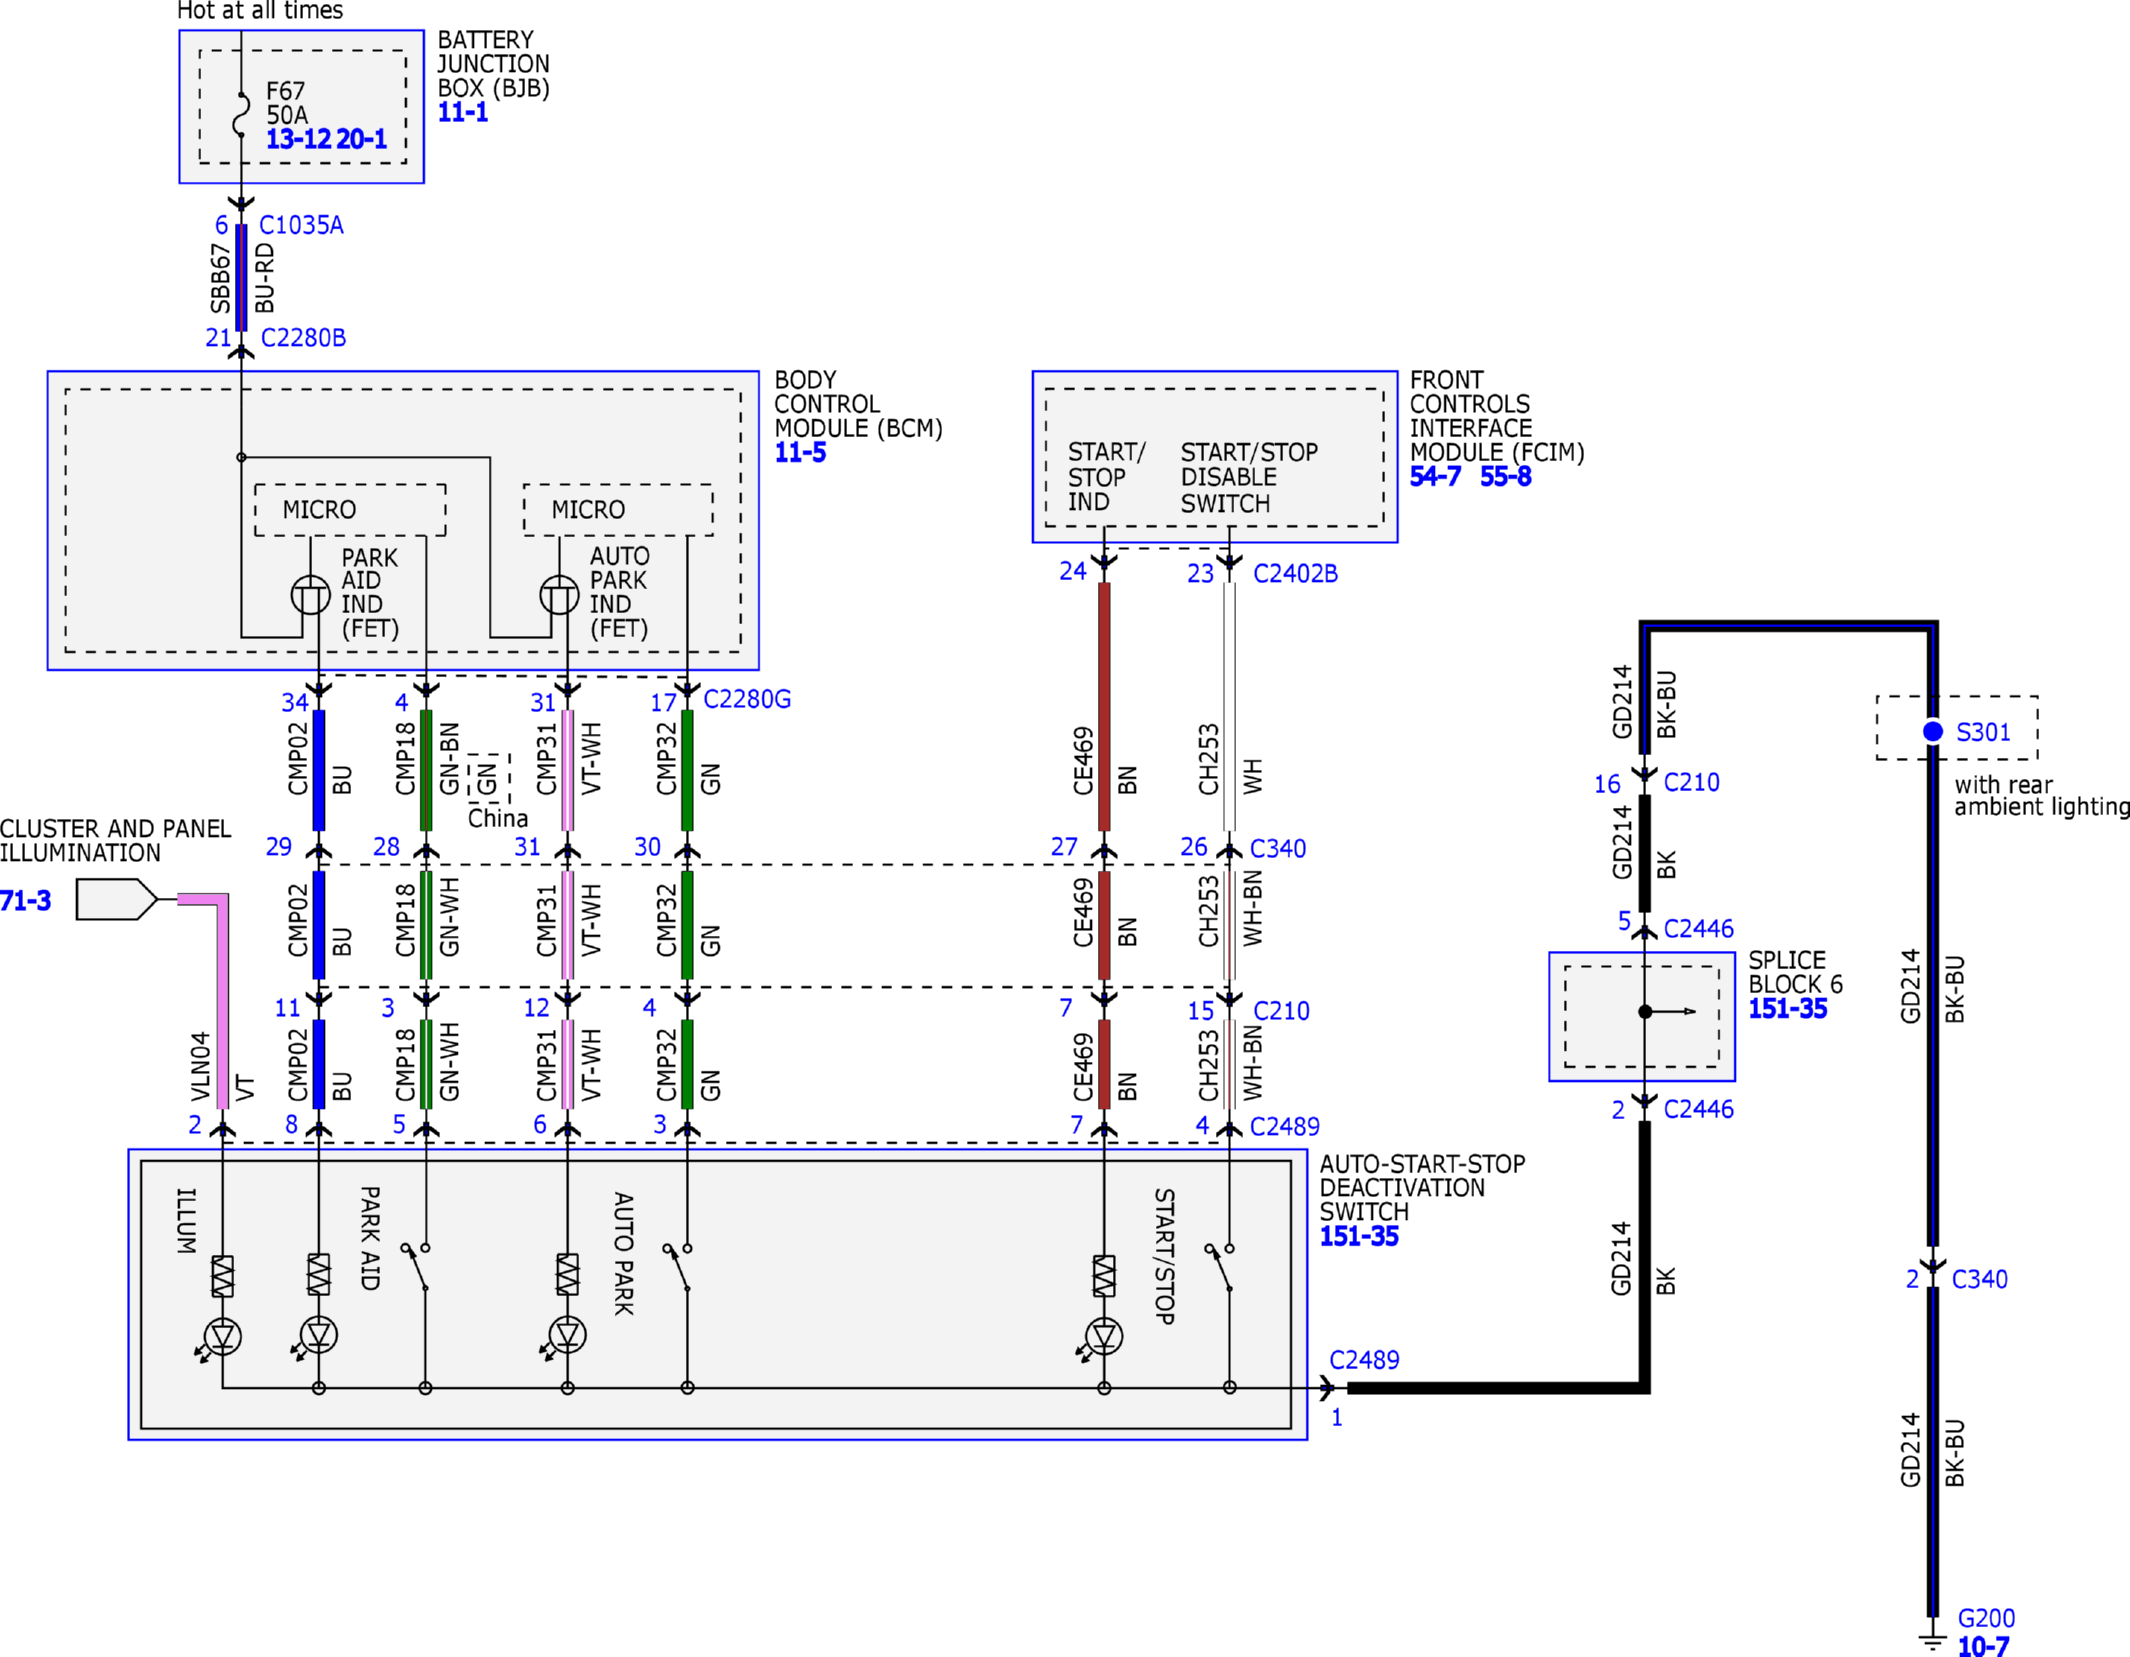This screenshot has width=2130, height=1657.
Task: Select the C210 label next to pin 15
Action: click(x=1281, y=1010)
